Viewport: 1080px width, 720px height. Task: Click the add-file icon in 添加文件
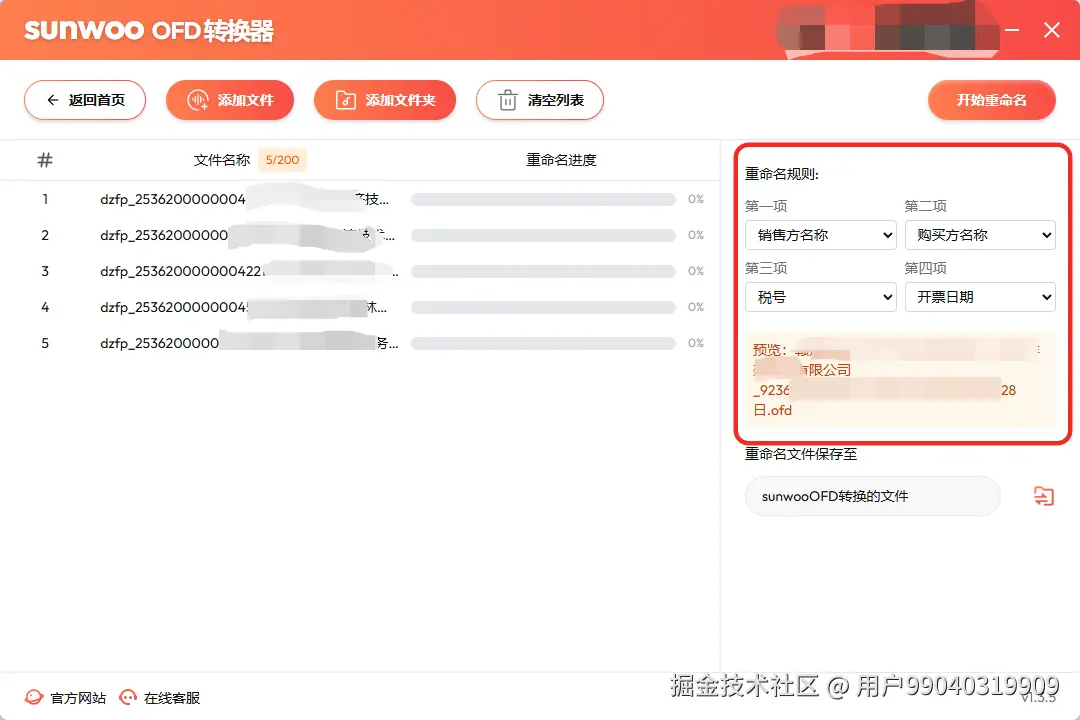pyautogui.click(x=198, y=101)
